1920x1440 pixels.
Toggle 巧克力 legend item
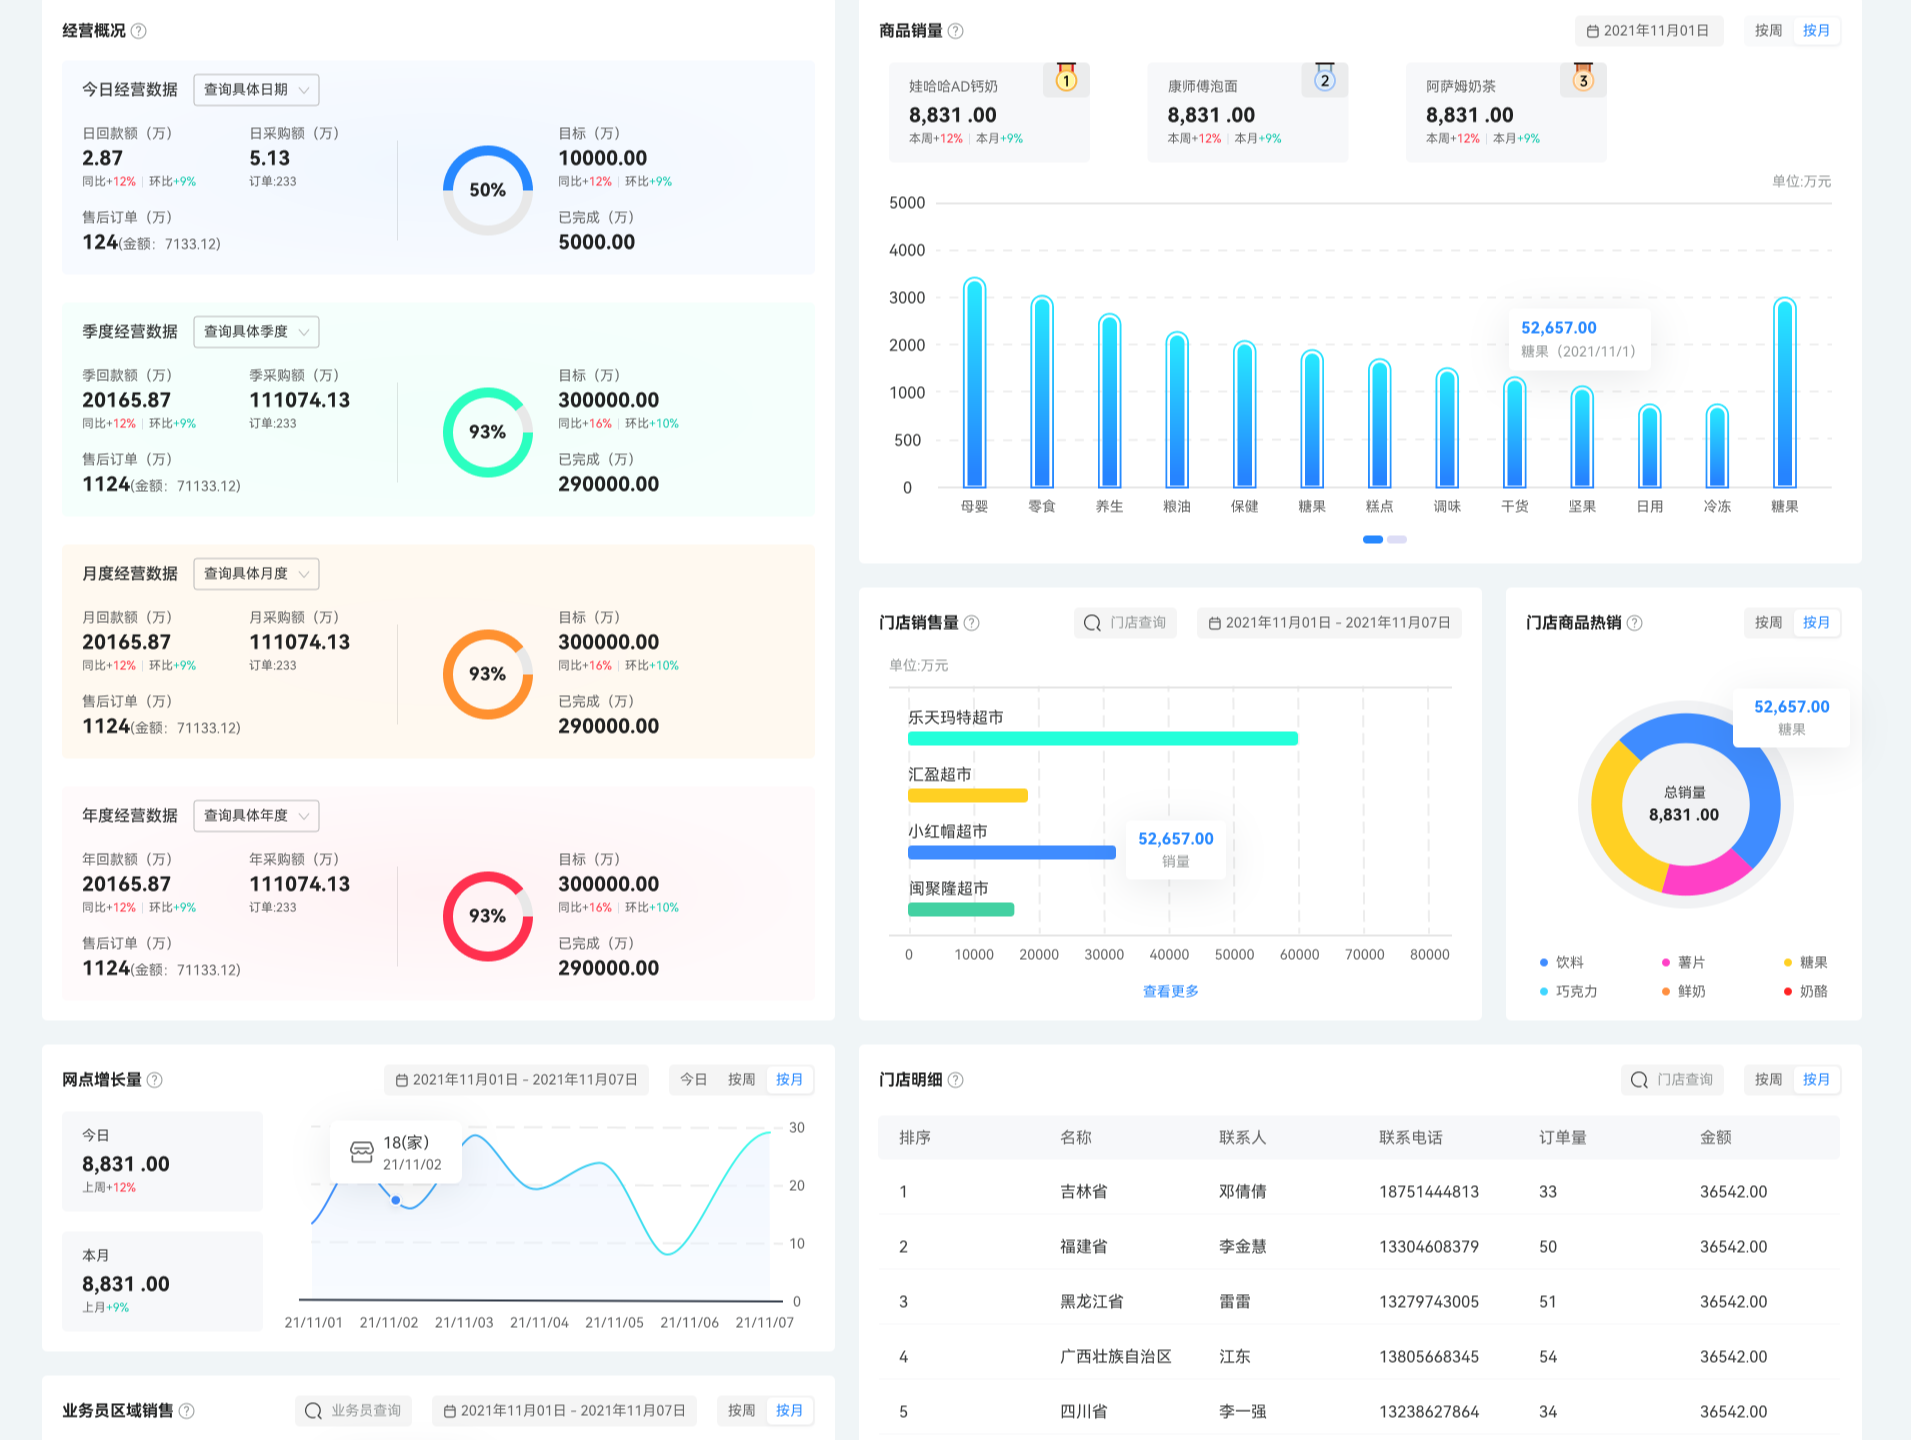click(x=1568, y=992)
